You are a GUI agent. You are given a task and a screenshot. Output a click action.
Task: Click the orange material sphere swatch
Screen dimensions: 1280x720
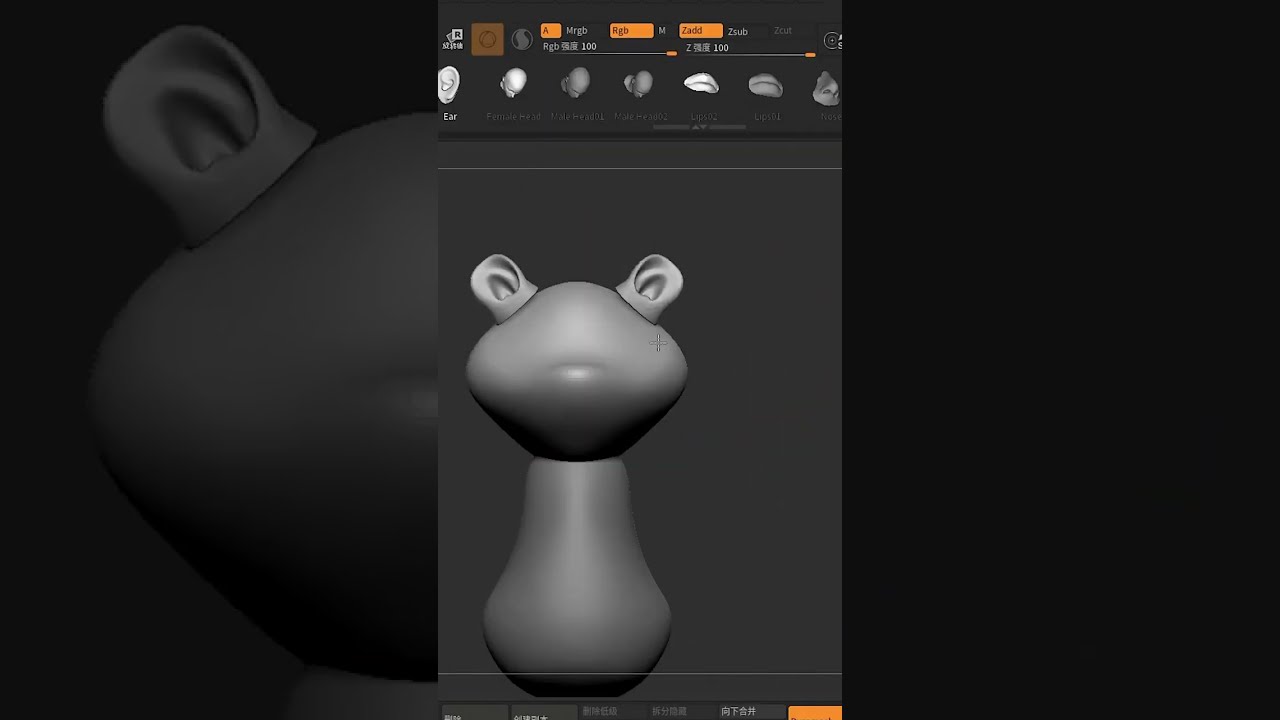pyautogui.click(x=487, y=39)
